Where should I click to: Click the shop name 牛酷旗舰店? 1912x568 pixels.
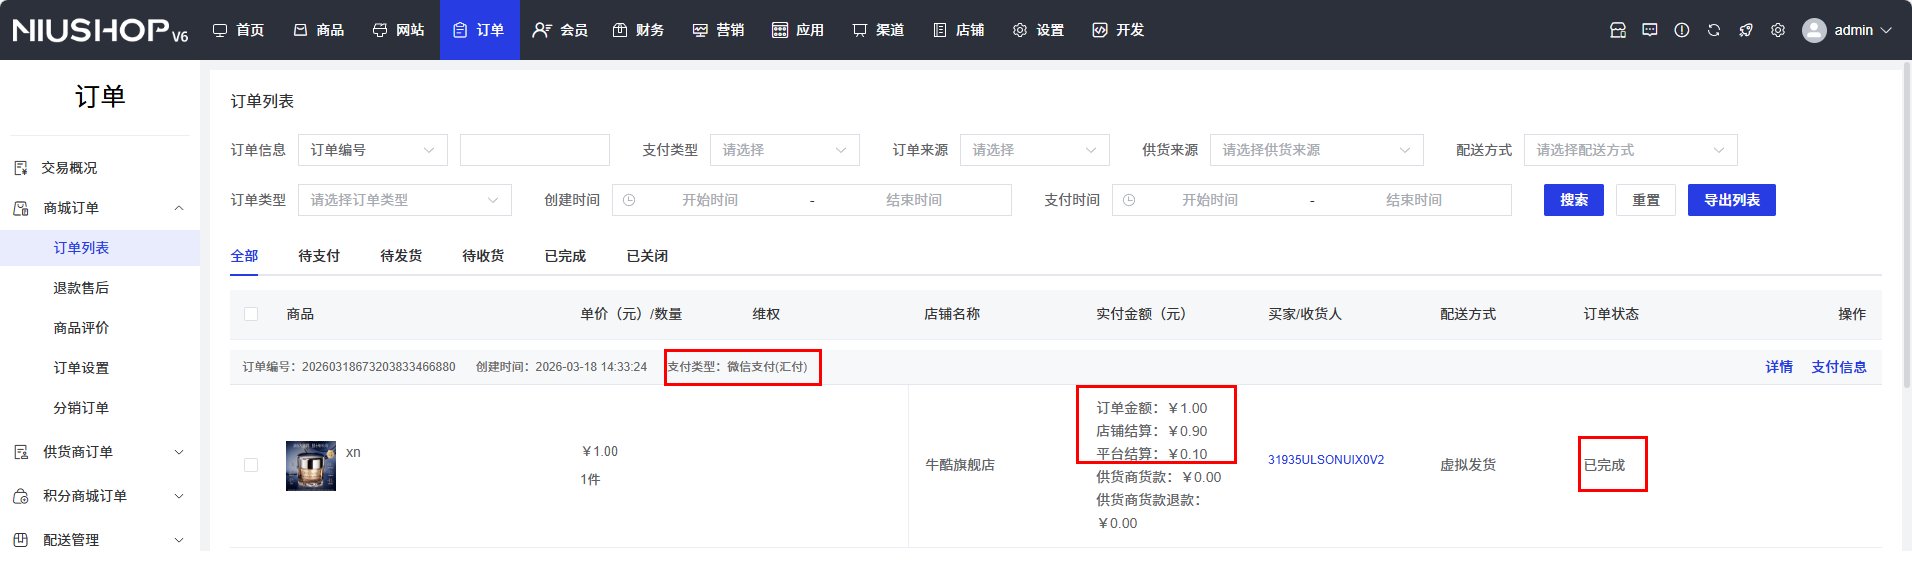pos(960,465)
